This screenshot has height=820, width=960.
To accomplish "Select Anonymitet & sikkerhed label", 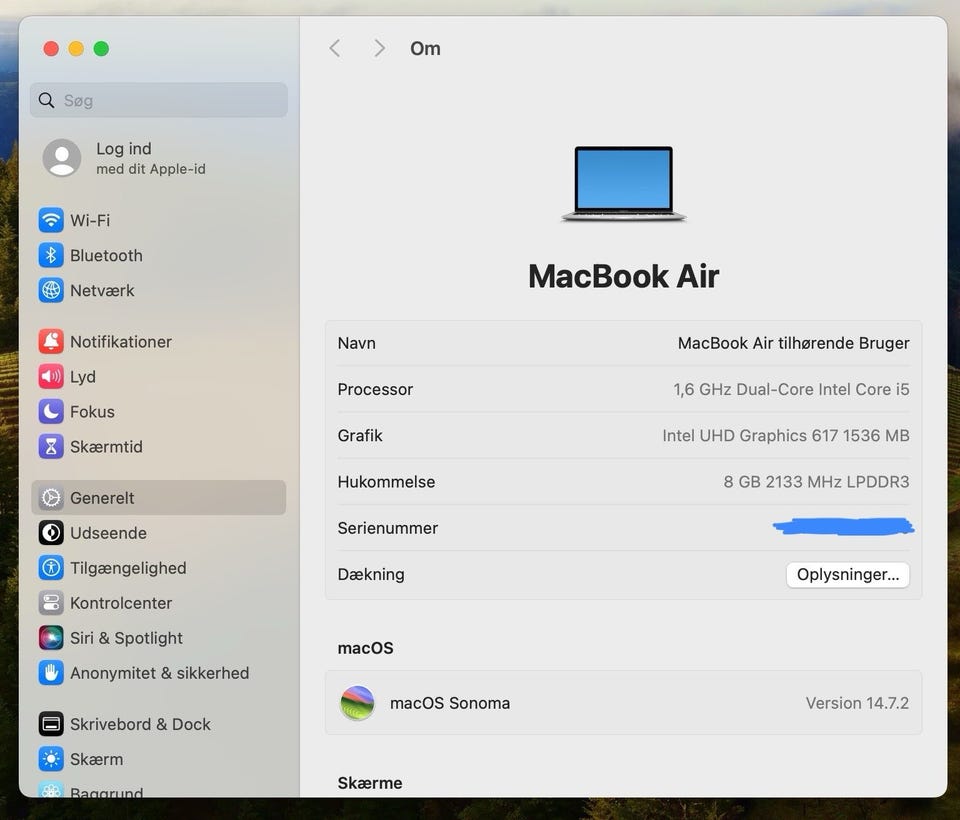I will click(x=159, y=673).
